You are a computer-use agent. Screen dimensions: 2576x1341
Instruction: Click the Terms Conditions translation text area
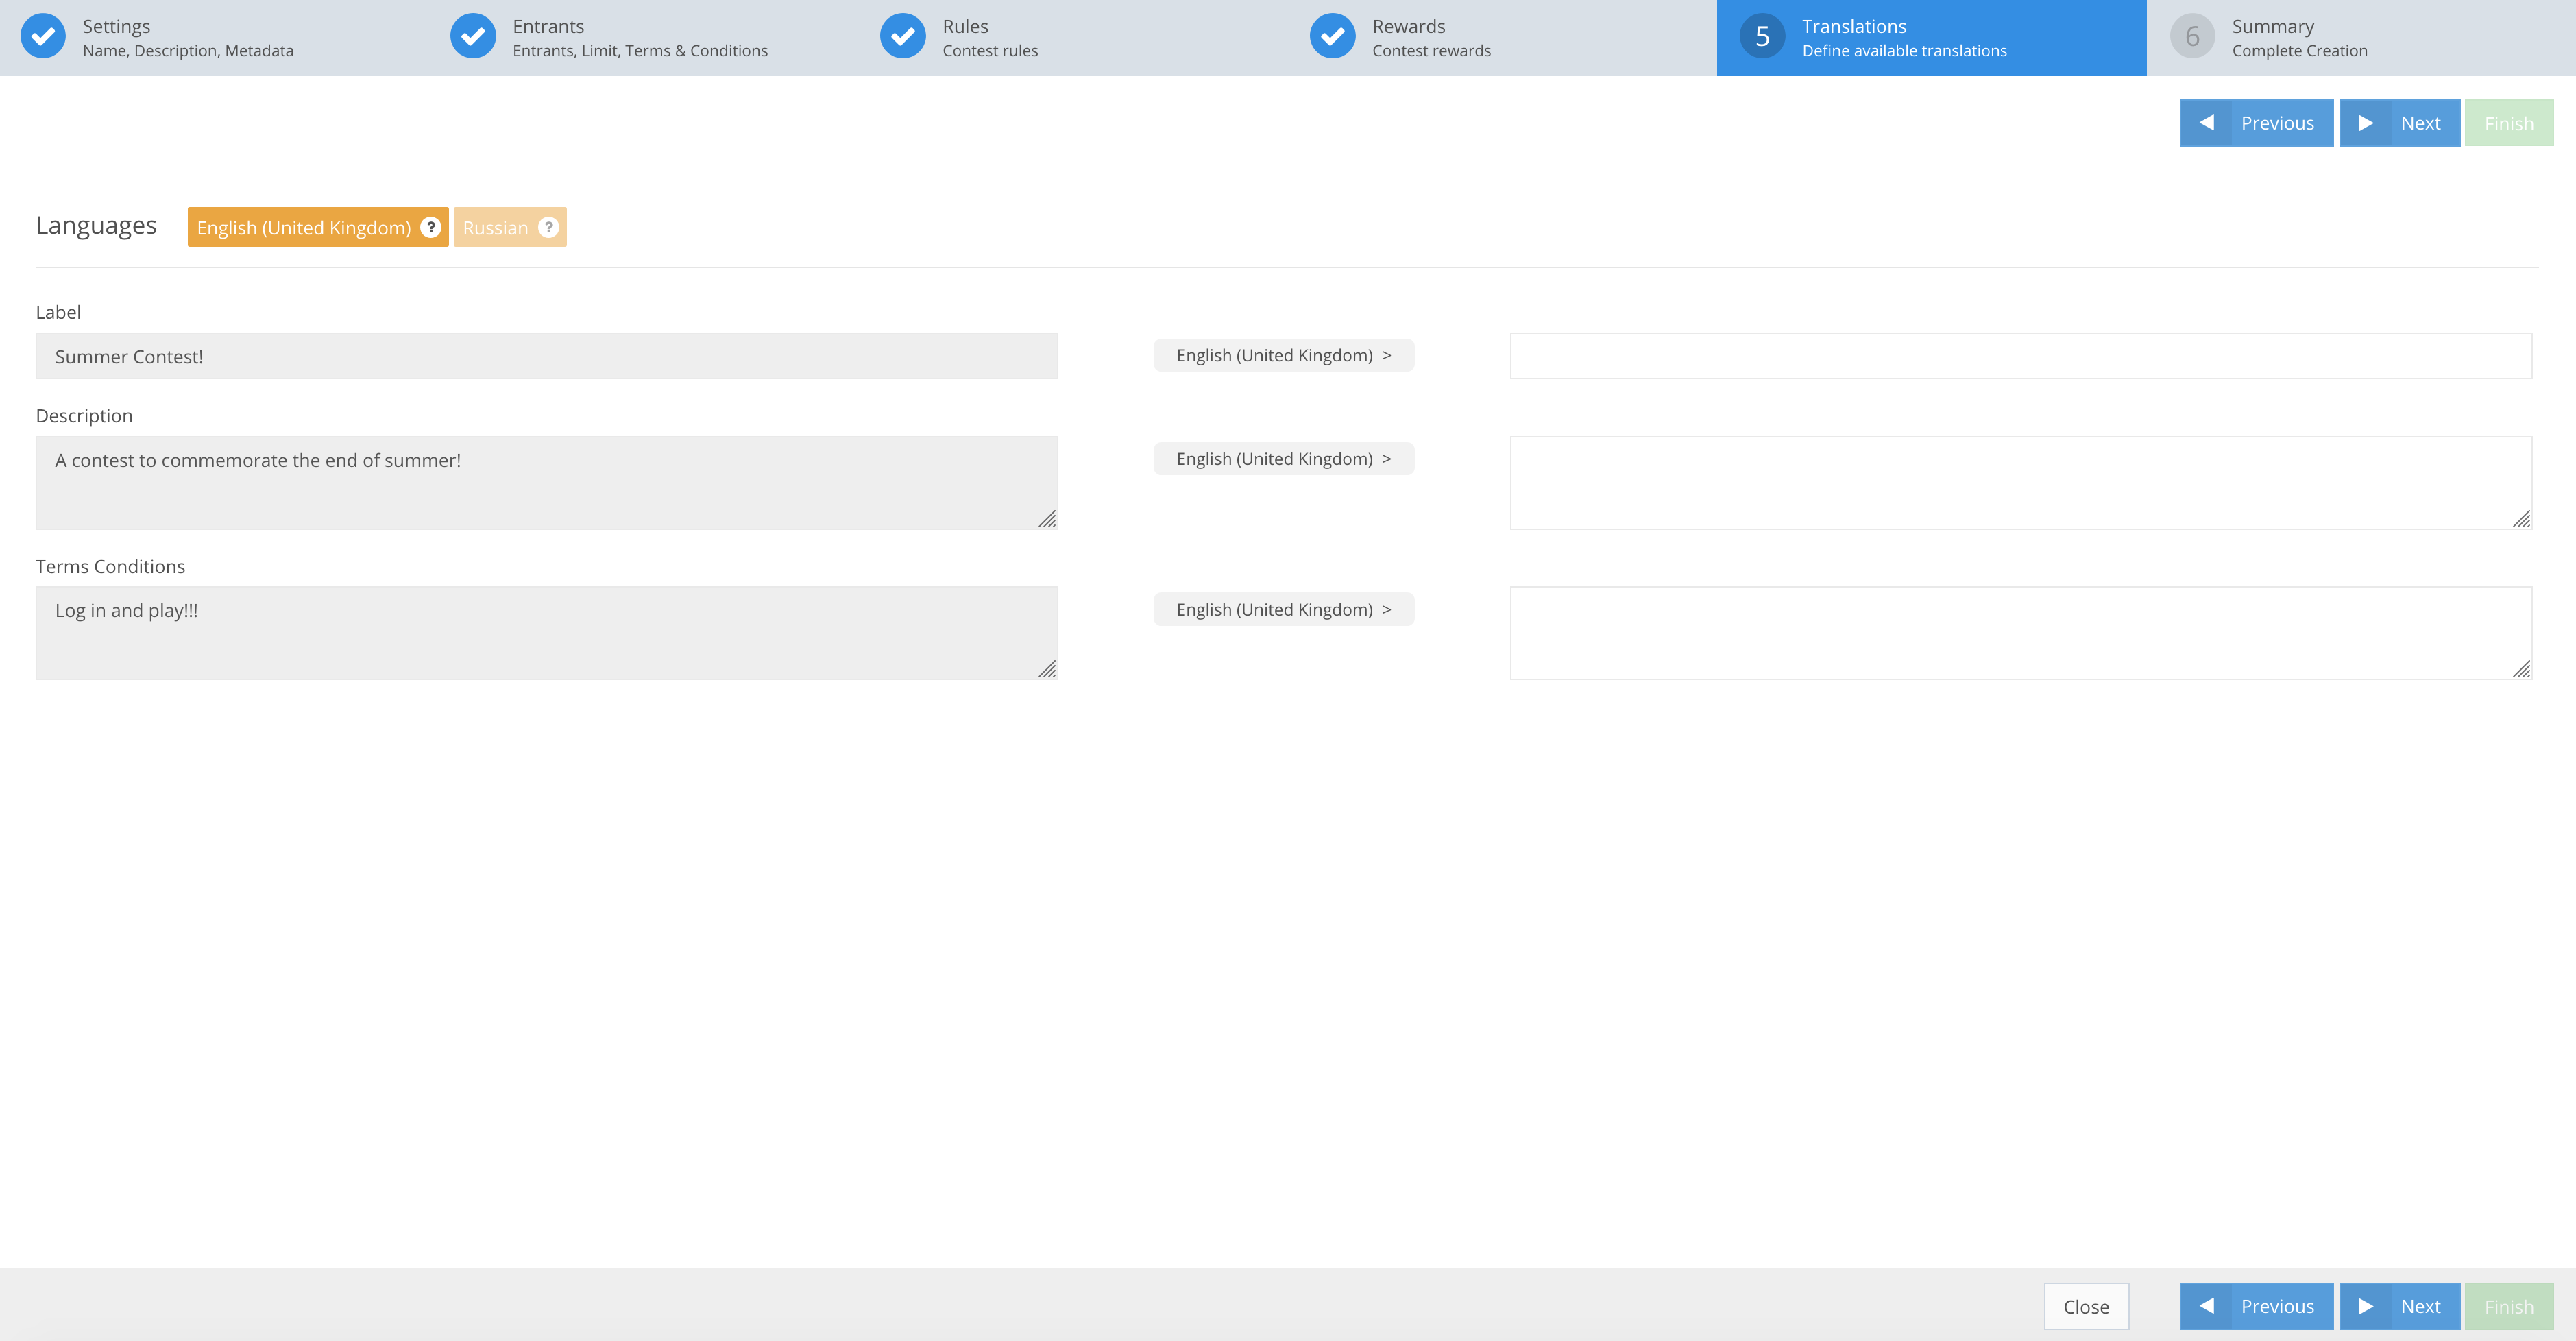tap(2021, 633)
